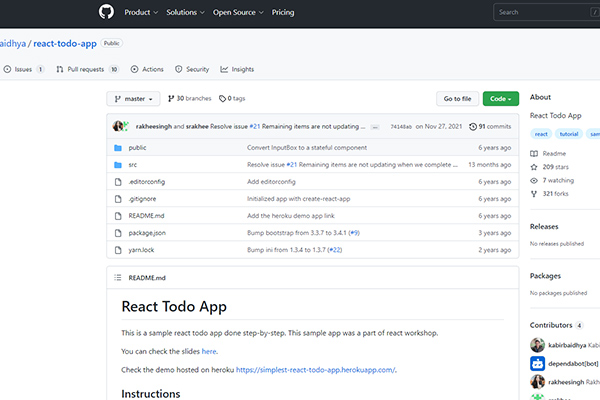Open kabirbaidhya contributor profile

[567, 345]
